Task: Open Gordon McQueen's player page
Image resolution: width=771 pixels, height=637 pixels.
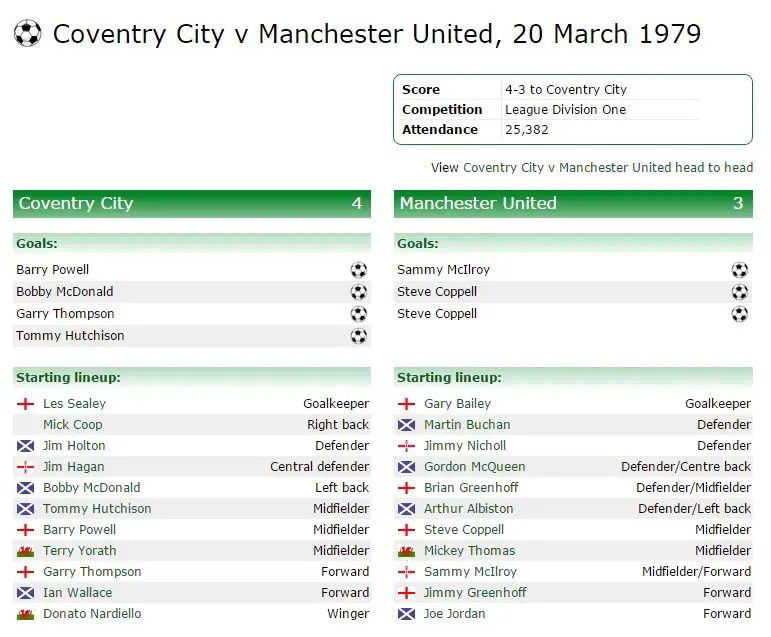Action: tap(474, 466)
